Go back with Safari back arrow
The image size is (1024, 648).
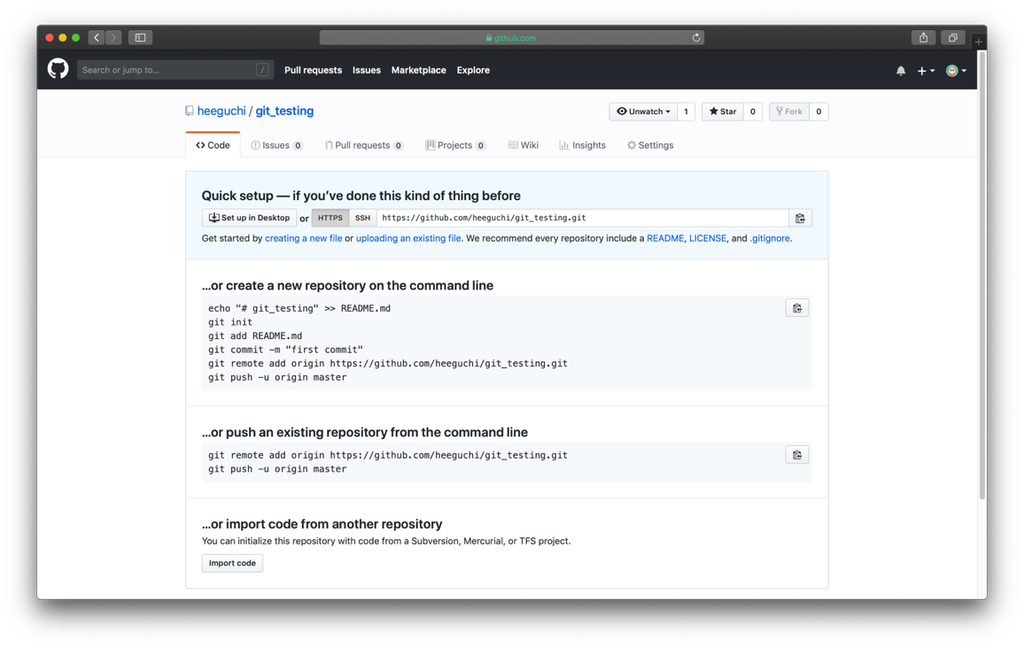click(x=97, y=38)
